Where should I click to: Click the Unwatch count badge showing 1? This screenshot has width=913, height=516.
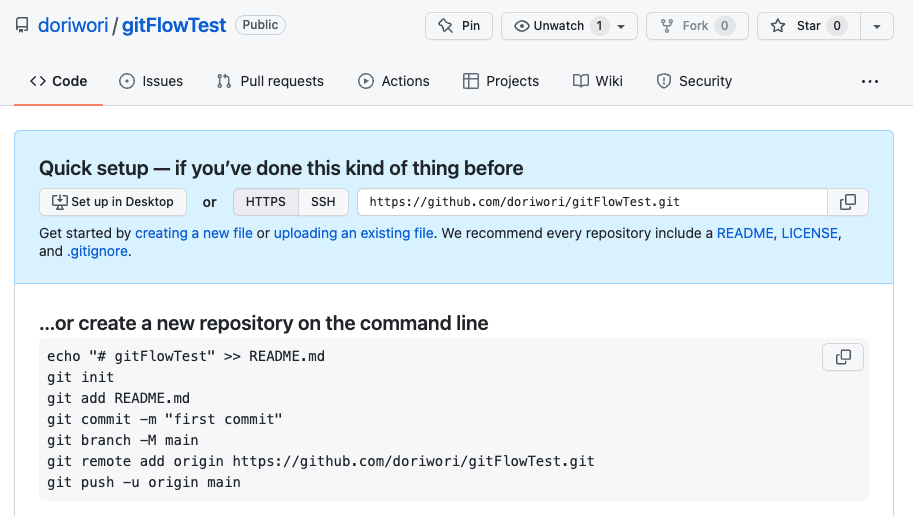point(599,26)
